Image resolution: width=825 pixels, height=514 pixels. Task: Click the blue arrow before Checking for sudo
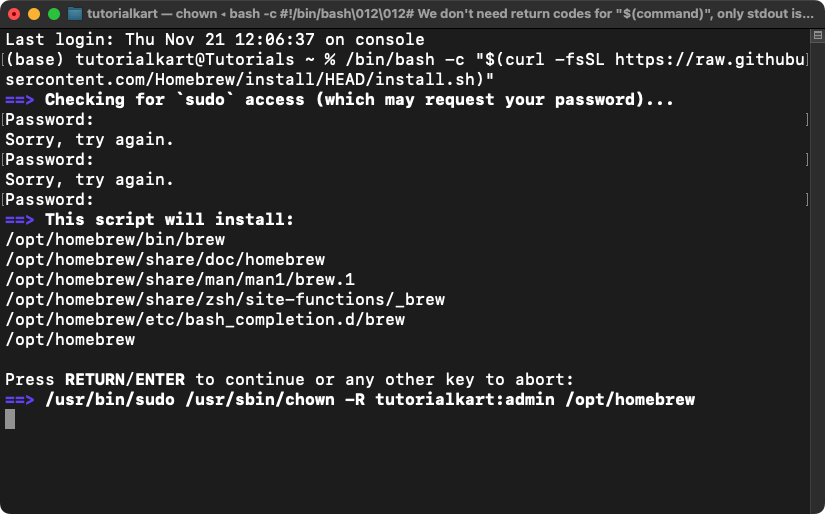click(19, 99)
